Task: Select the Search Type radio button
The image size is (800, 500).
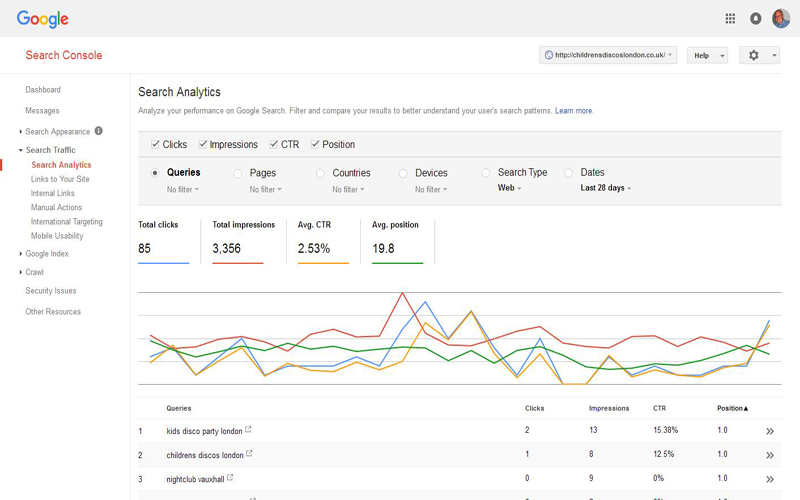Action: click(x=486, y=173)
